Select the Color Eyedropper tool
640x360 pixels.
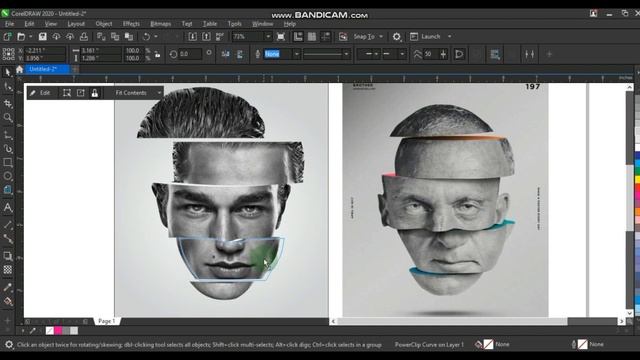pos(8,287)
